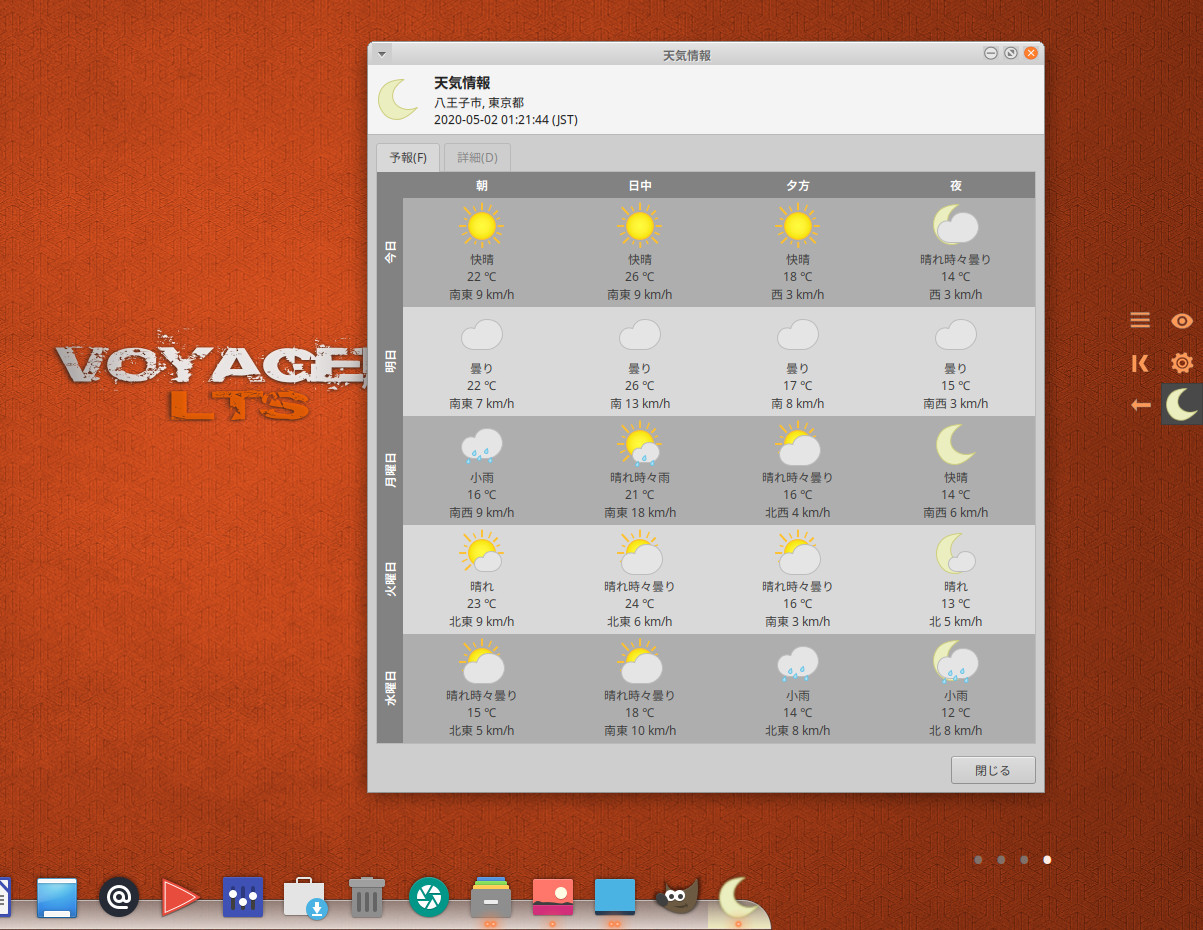Screen dimensions: 1203x930
Task: Open the Trash in dock
Action: tap(367, 897)
